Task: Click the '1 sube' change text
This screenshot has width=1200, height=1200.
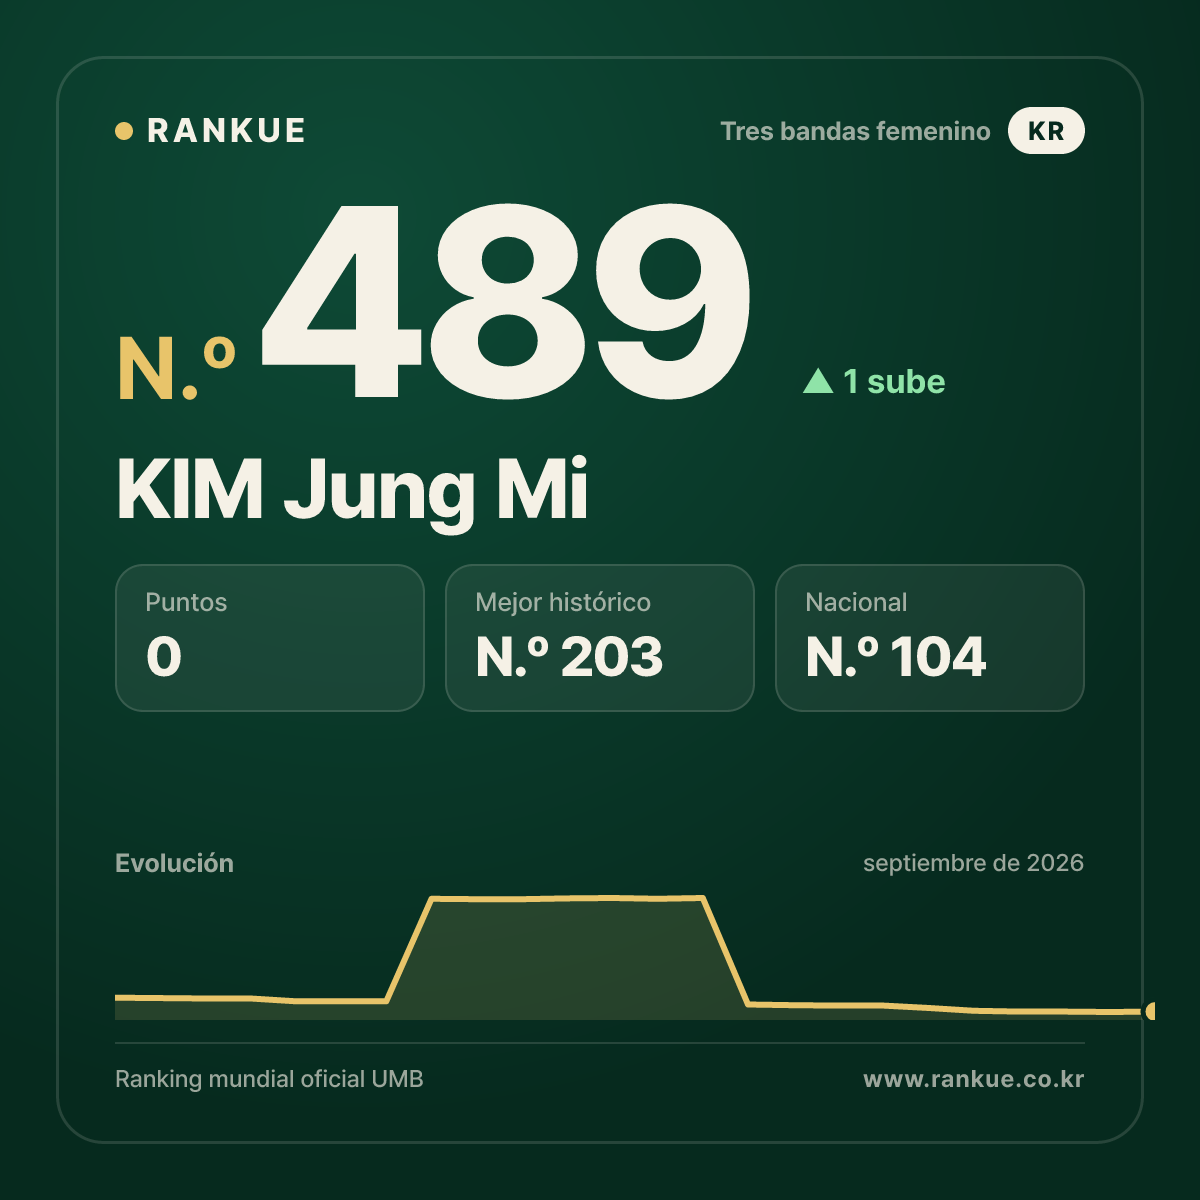Action: [x=894, y=381]
